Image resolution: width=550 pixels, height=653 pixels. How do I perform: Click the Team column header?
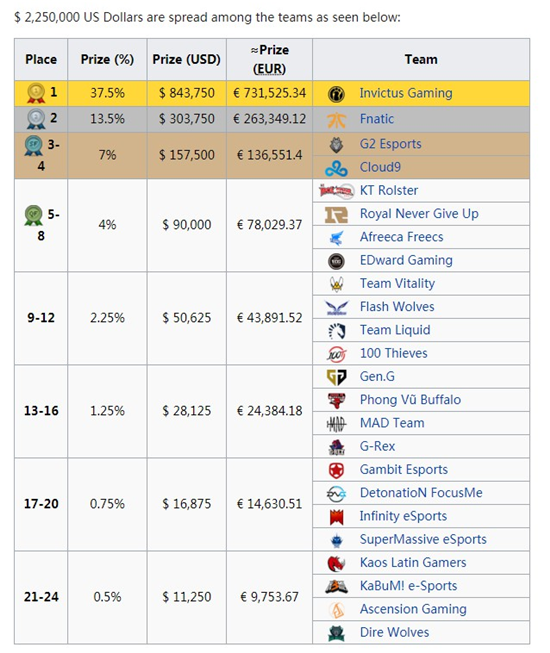pyautogui.click(x=421, y=60)
